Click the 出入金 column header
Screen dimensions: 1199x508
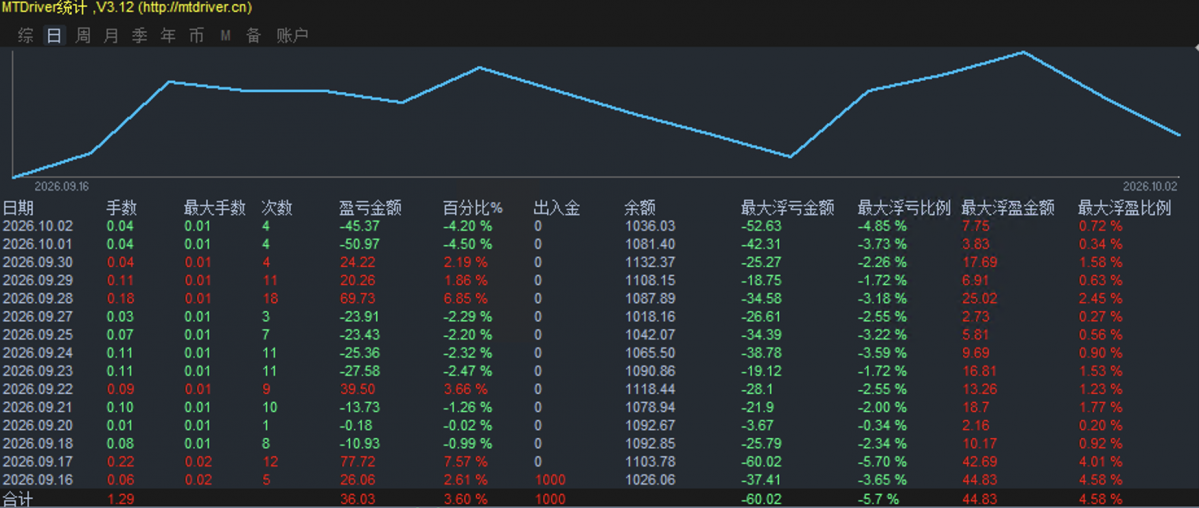(557, 208)
